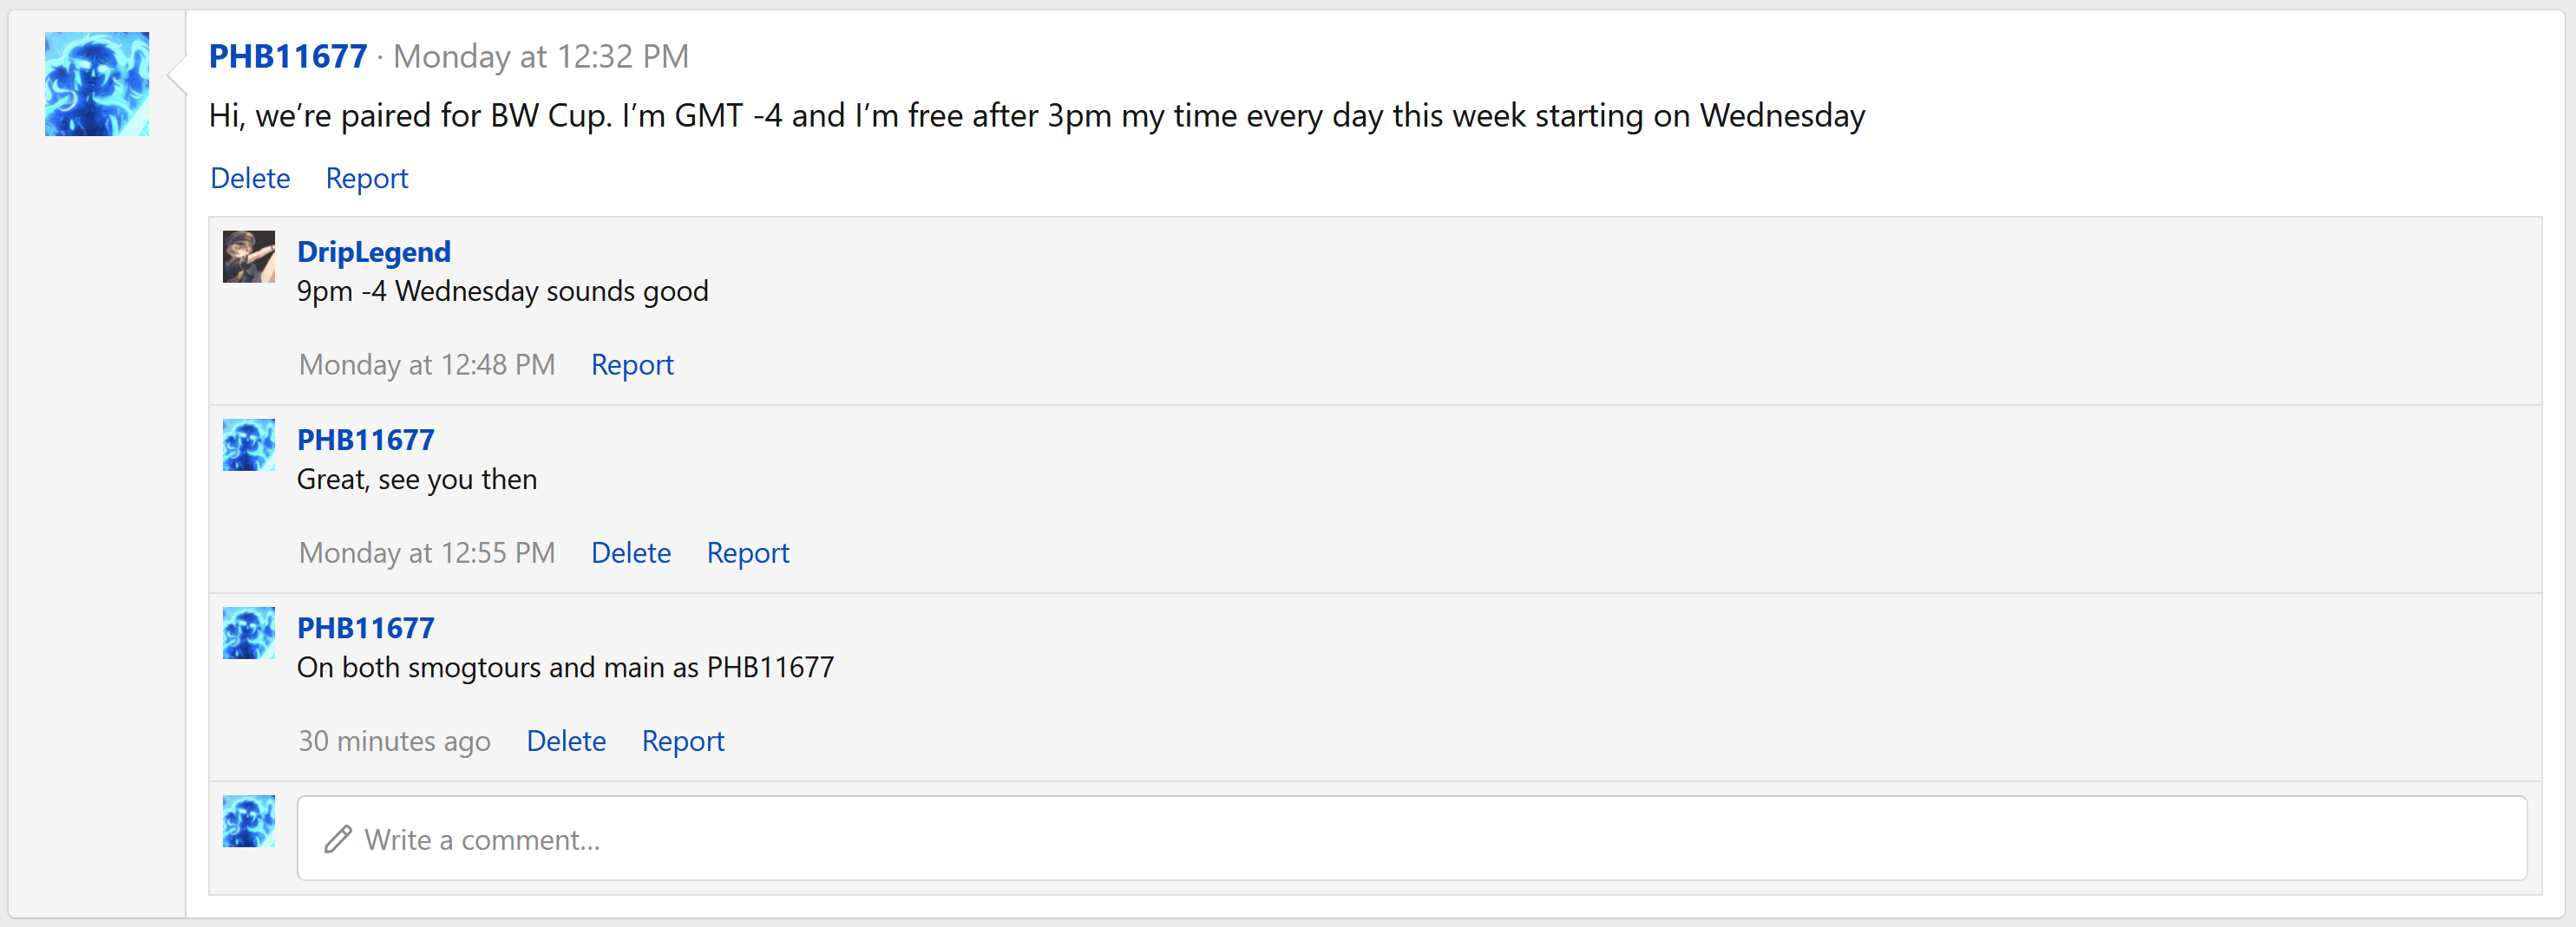Viewport: 2576px width, 927px height.
Task: Click the '30 minutes ago' comment timestamp
Action: point(394,741)
